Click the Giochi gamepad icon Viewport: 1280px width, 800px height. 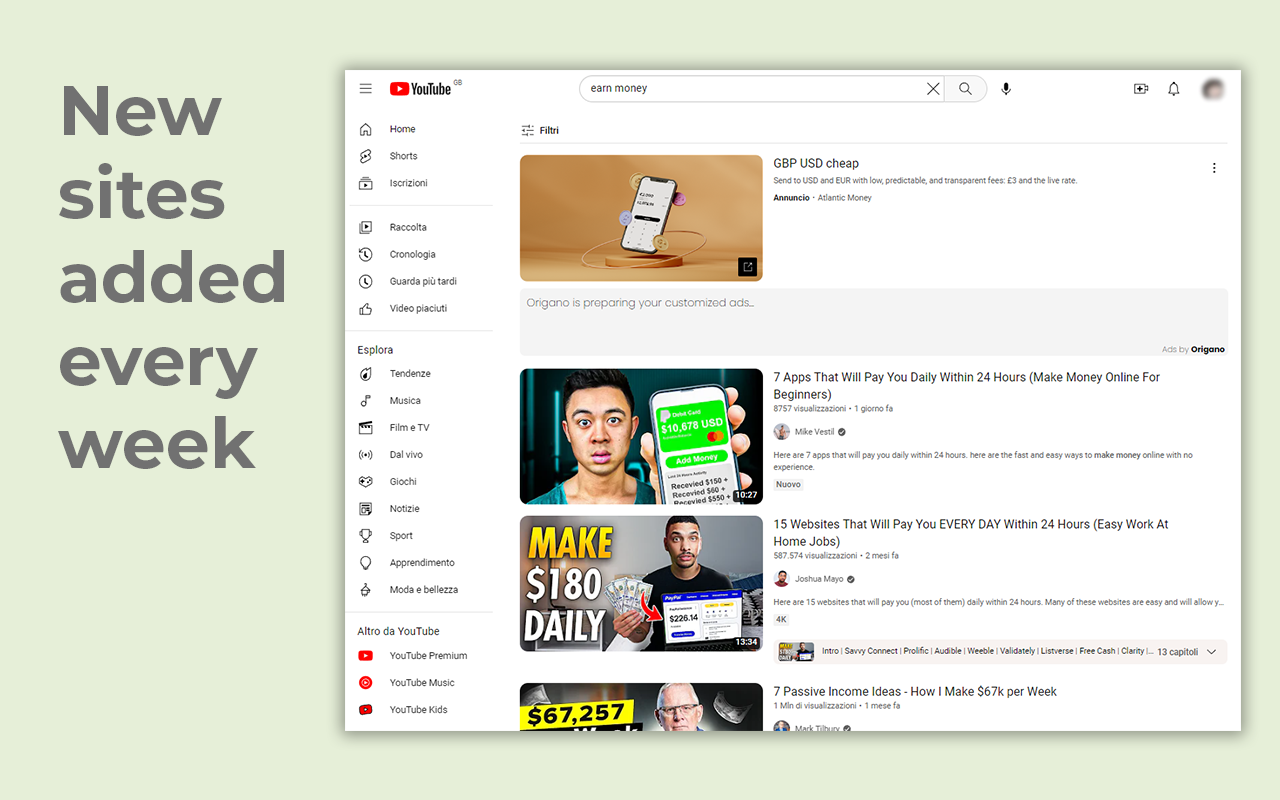[x=366, y=482]
